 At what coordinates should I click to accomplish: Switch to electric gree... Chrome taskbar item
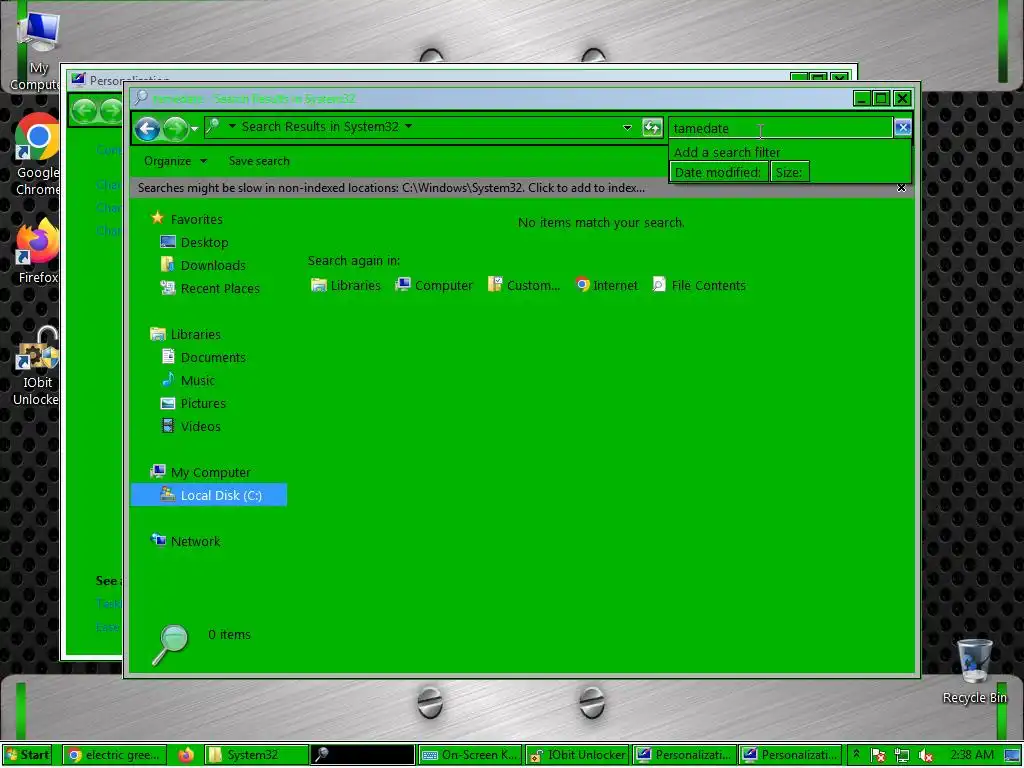(x=115, y=755)
